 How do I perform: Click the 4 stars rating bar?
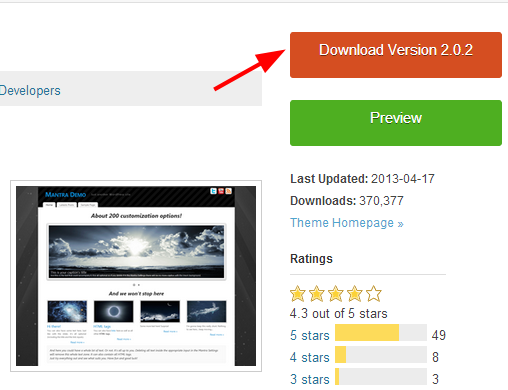[x=381, y=354]
